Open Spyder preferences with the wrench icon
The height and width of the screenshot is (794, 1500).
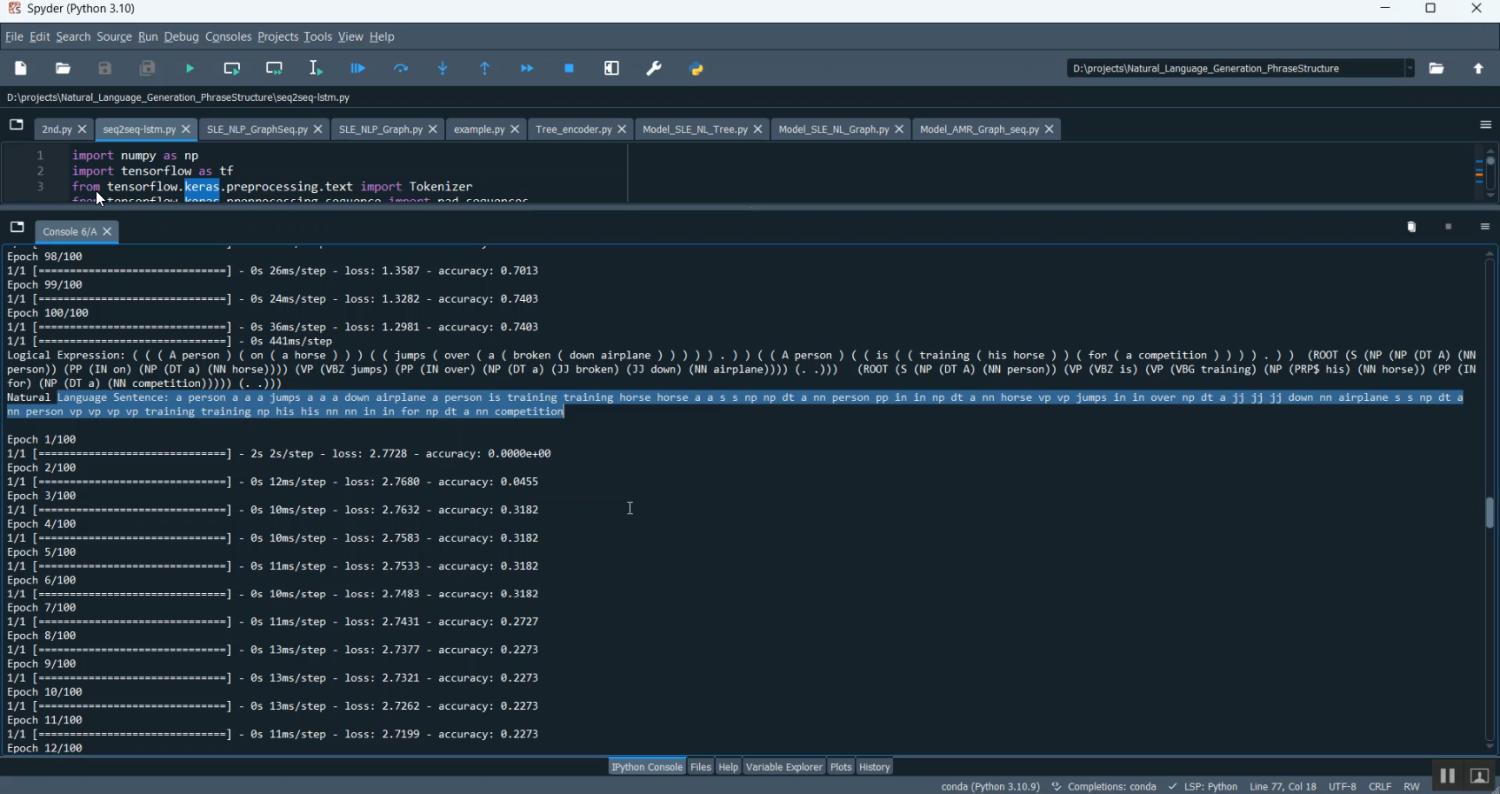654,68
